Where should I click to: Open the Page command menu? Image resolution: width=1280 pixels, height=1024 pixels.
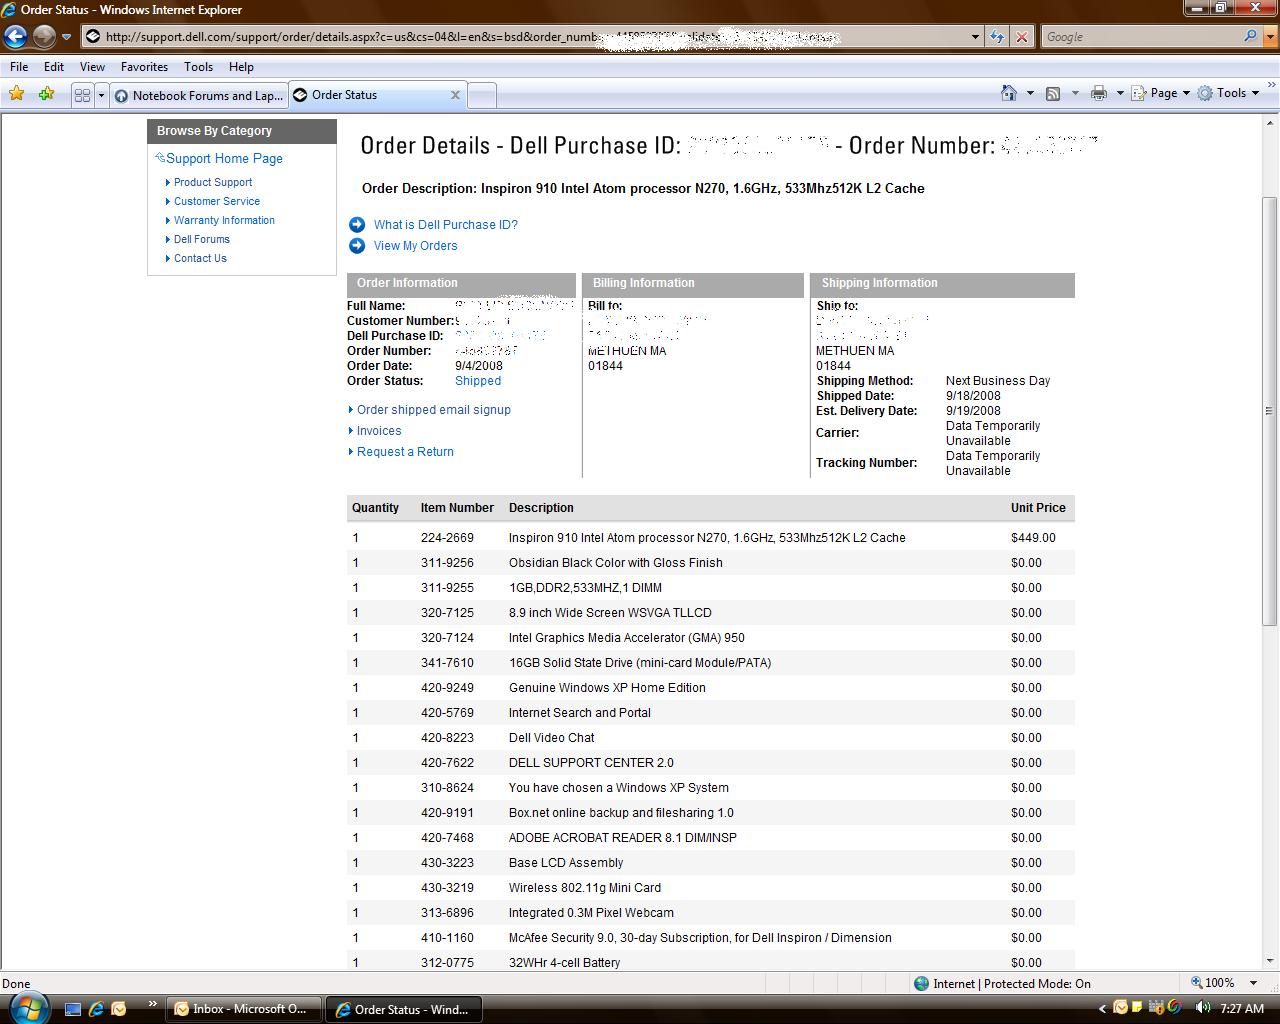[1161, 93]
